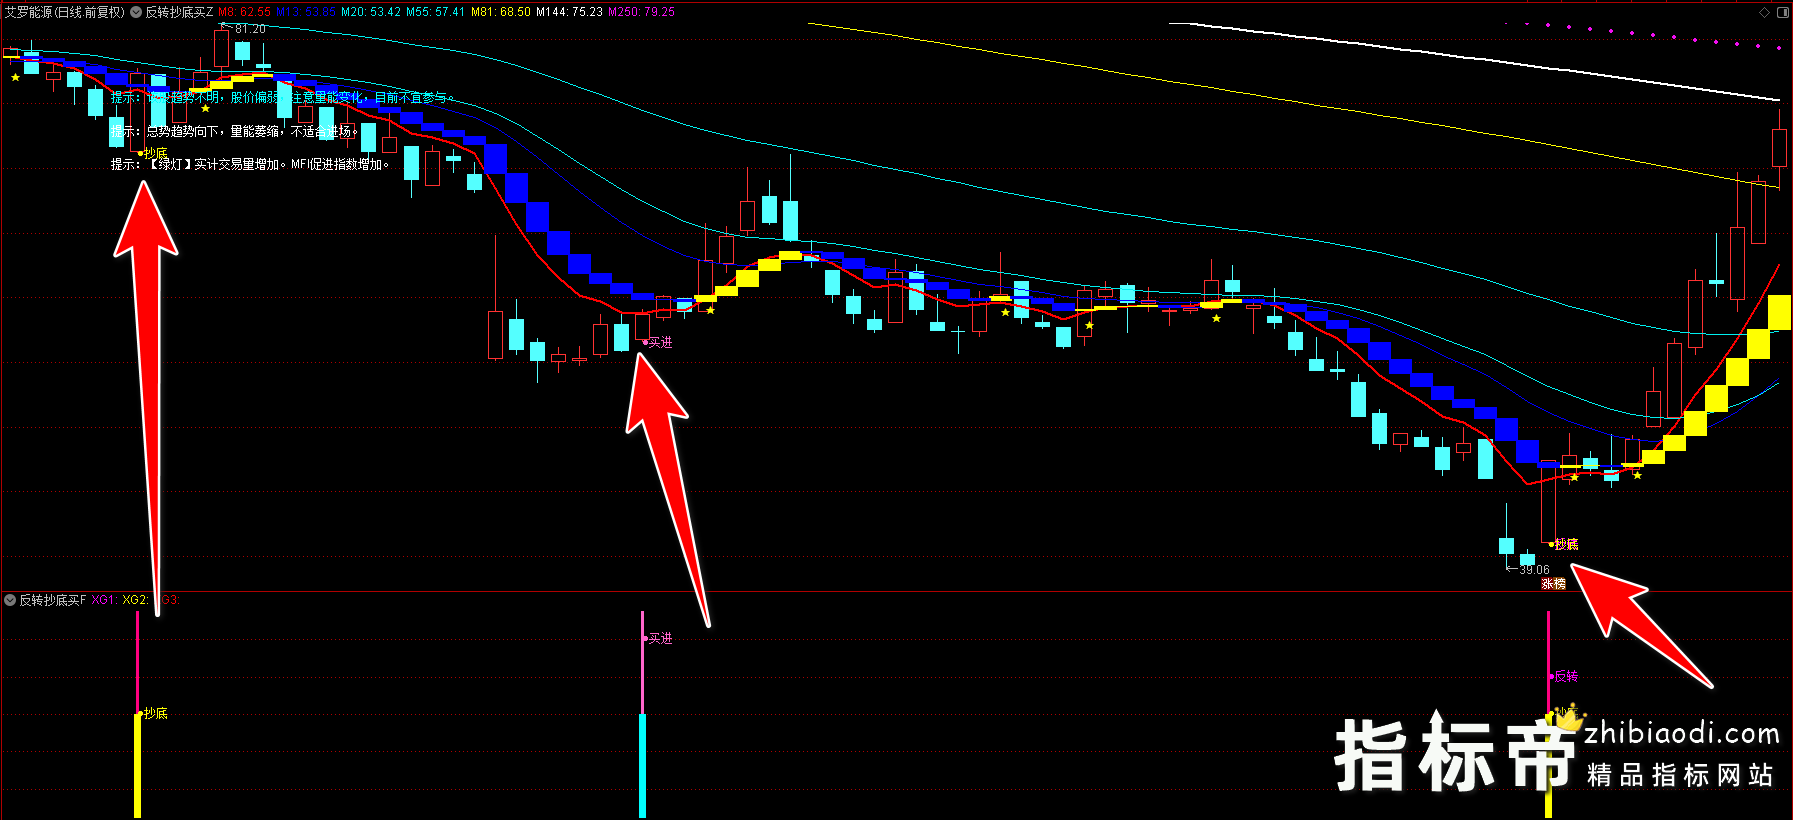This screenshot has height=820, width=1793.
Task: Click the 涨榜 tag below the low
Action: tap(1553, 584)
